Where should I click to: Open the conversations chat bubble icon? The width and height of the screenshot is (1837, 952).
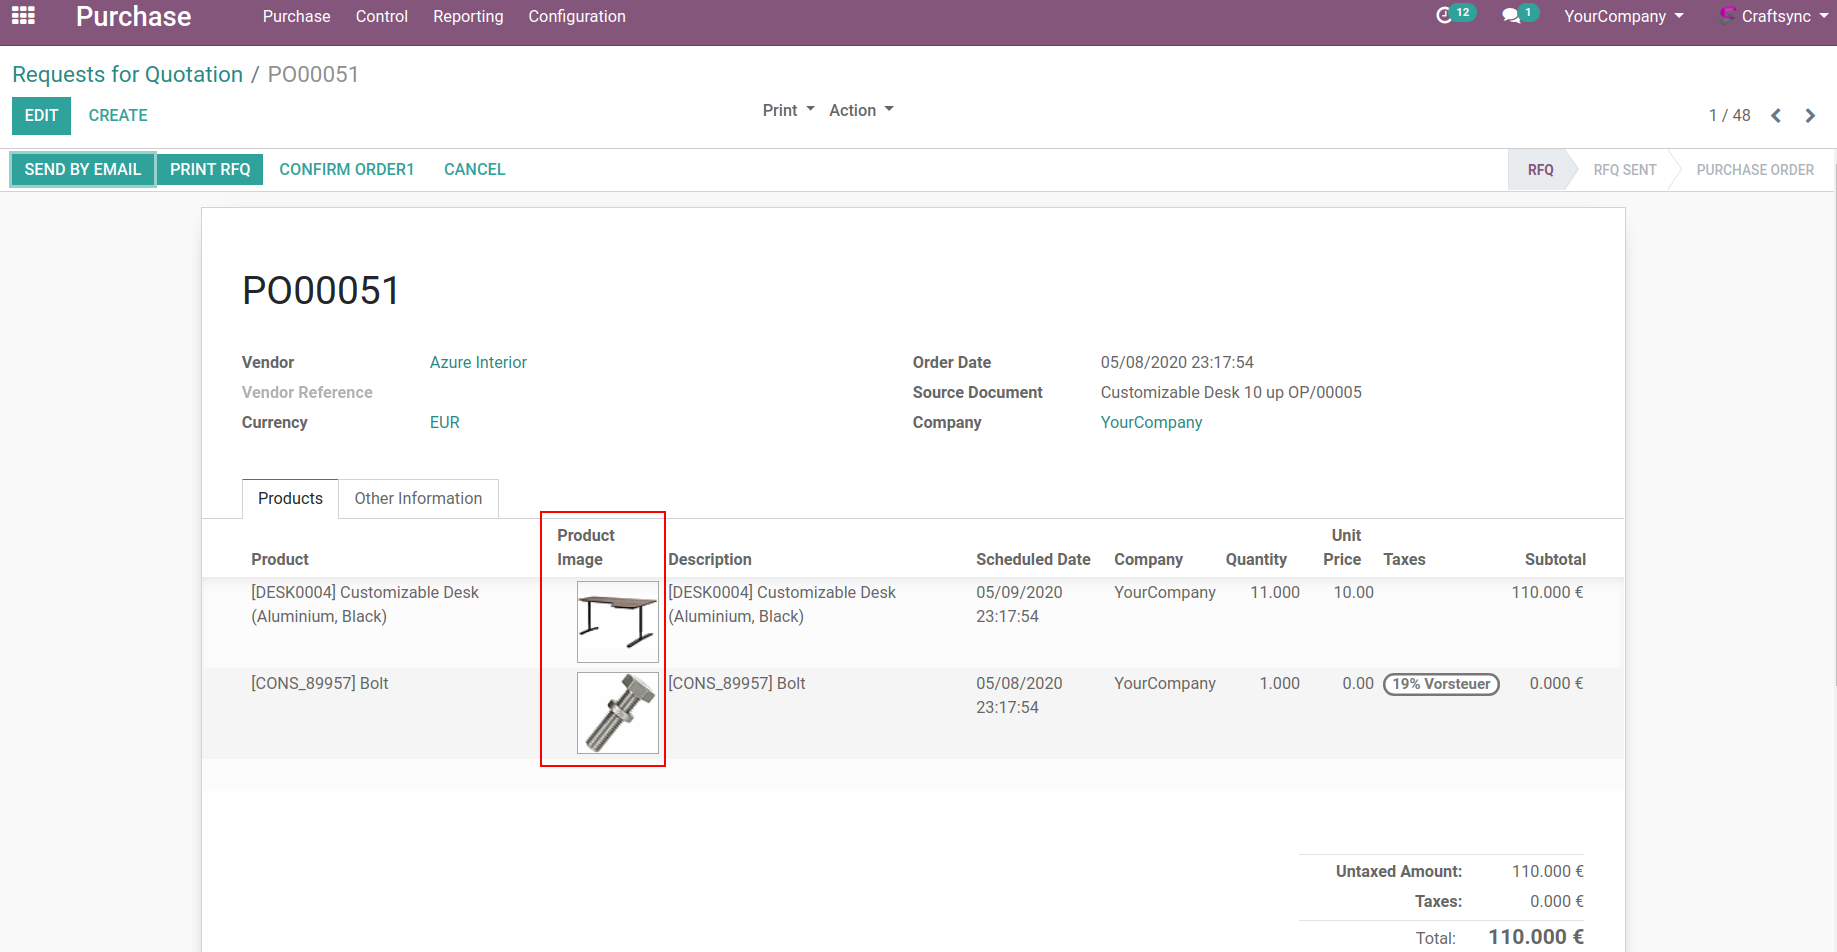click(1511, 16)
